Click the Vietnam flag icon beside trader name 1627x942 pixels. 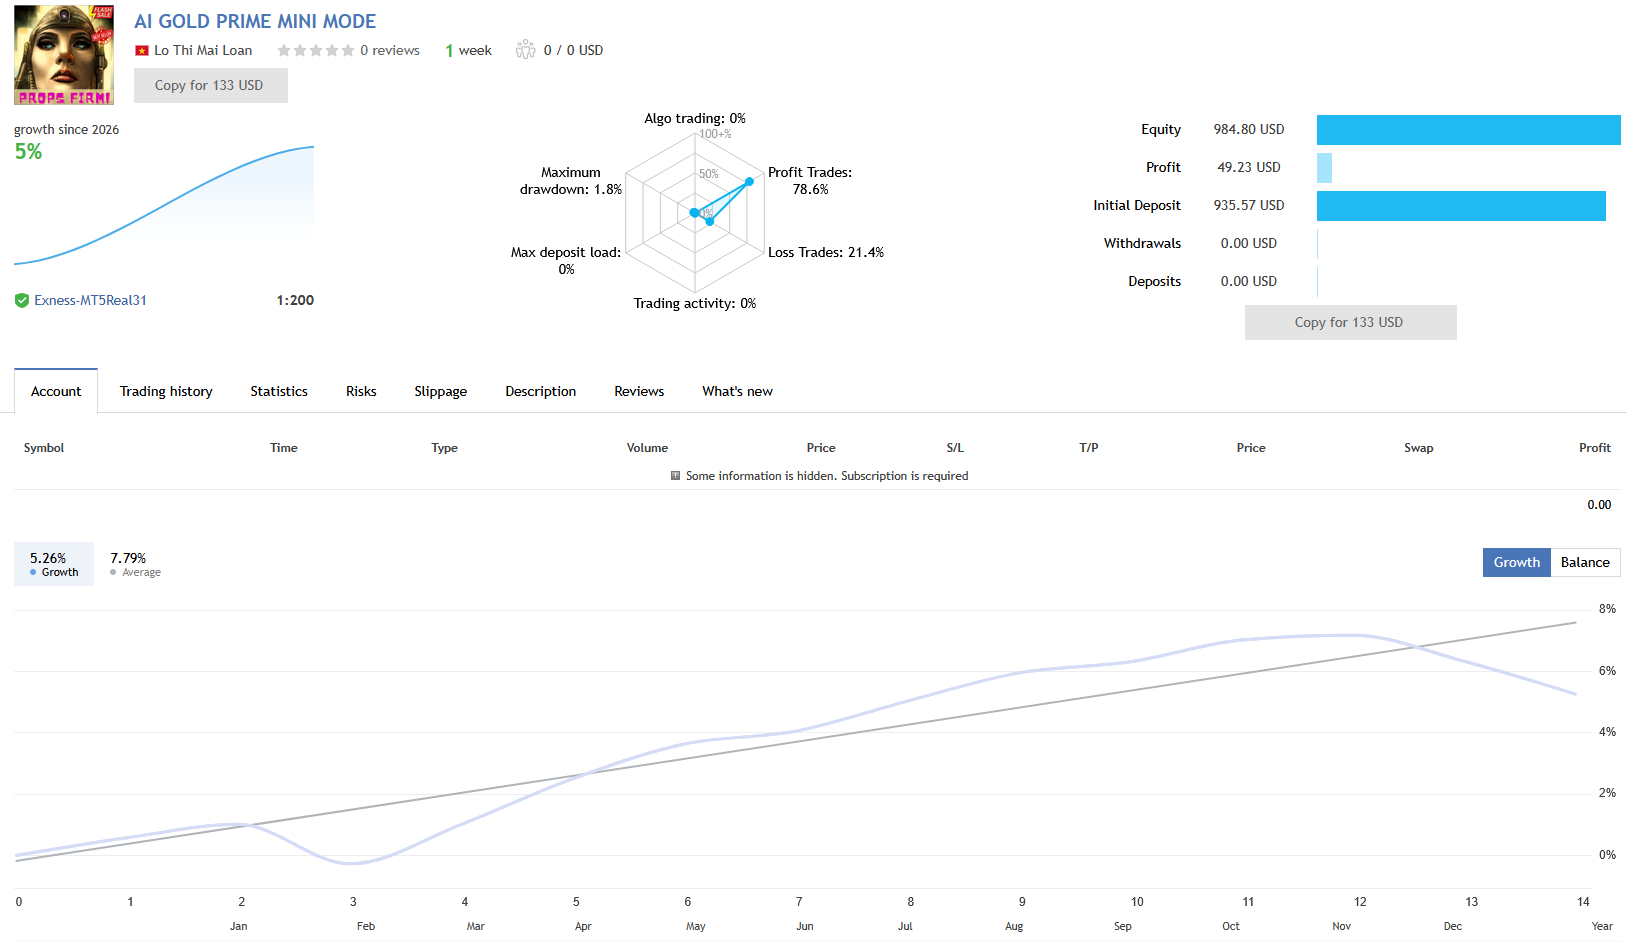pyautogui.click(x=143, y=49)
